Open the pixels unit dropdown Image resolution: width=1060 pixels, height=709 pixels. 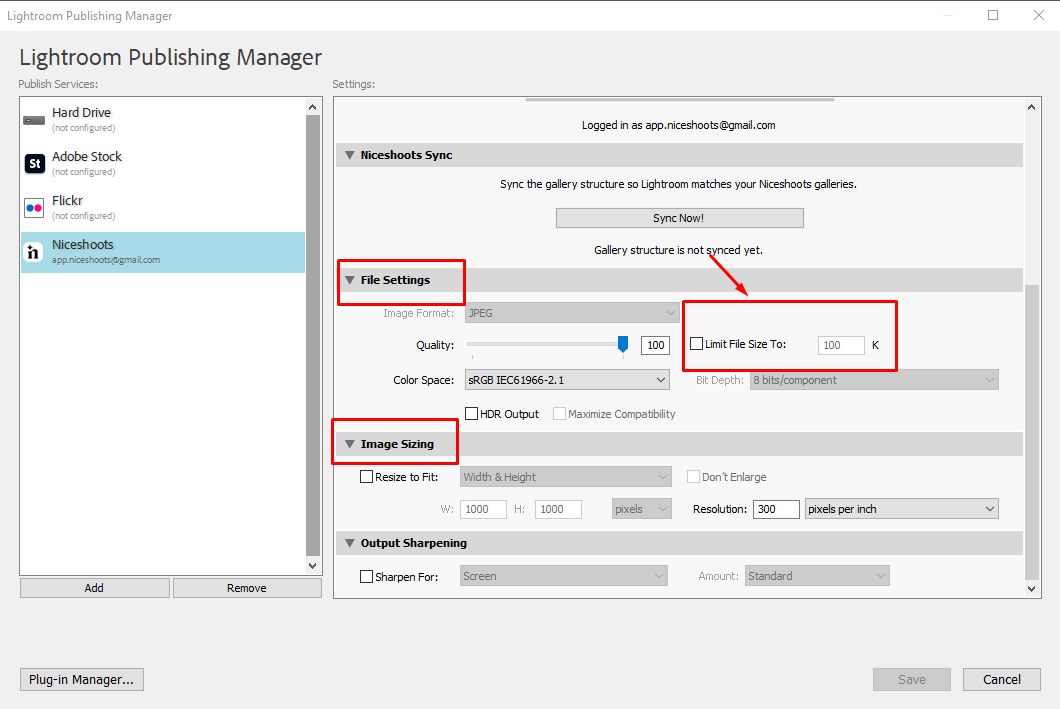[642, 509]
